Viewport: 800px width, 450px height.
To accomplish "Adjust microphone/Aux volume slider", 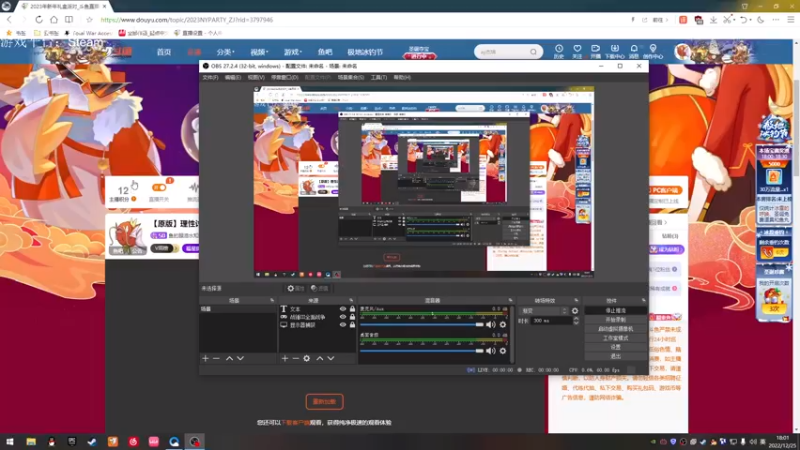I will pos(421,324).
